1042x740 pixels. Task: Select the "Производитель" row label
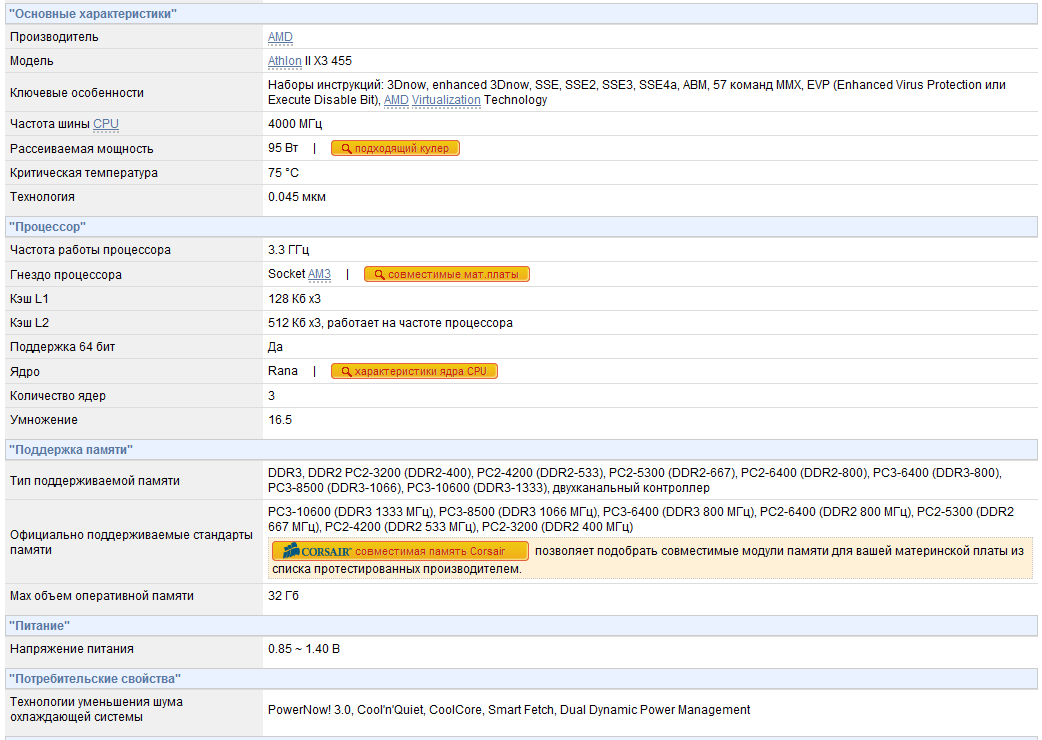54,37
